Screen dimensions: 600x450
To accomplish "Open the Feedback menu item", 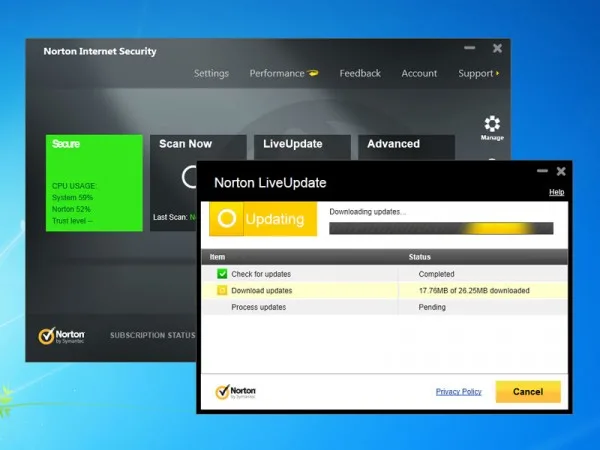I will (360, 73).
